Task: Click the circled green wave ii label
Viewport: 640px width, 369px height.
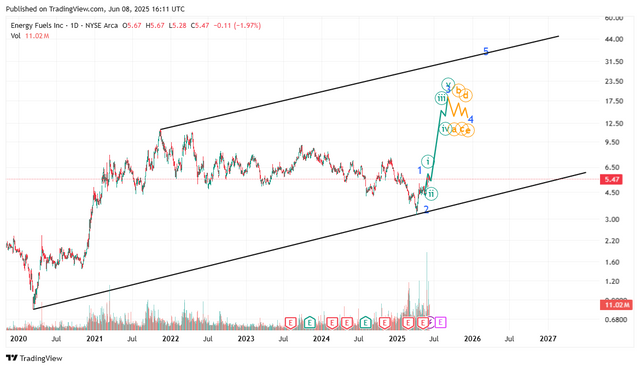Action: click(431, 193)
